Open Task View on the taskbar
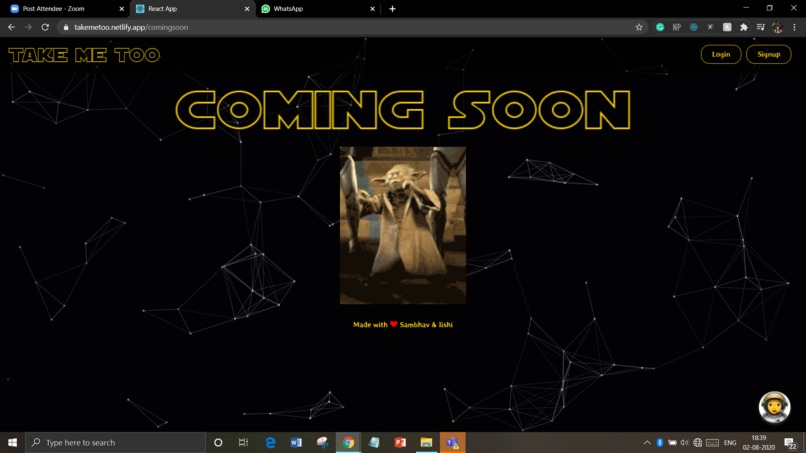The image size is (806, 453). 244,442
